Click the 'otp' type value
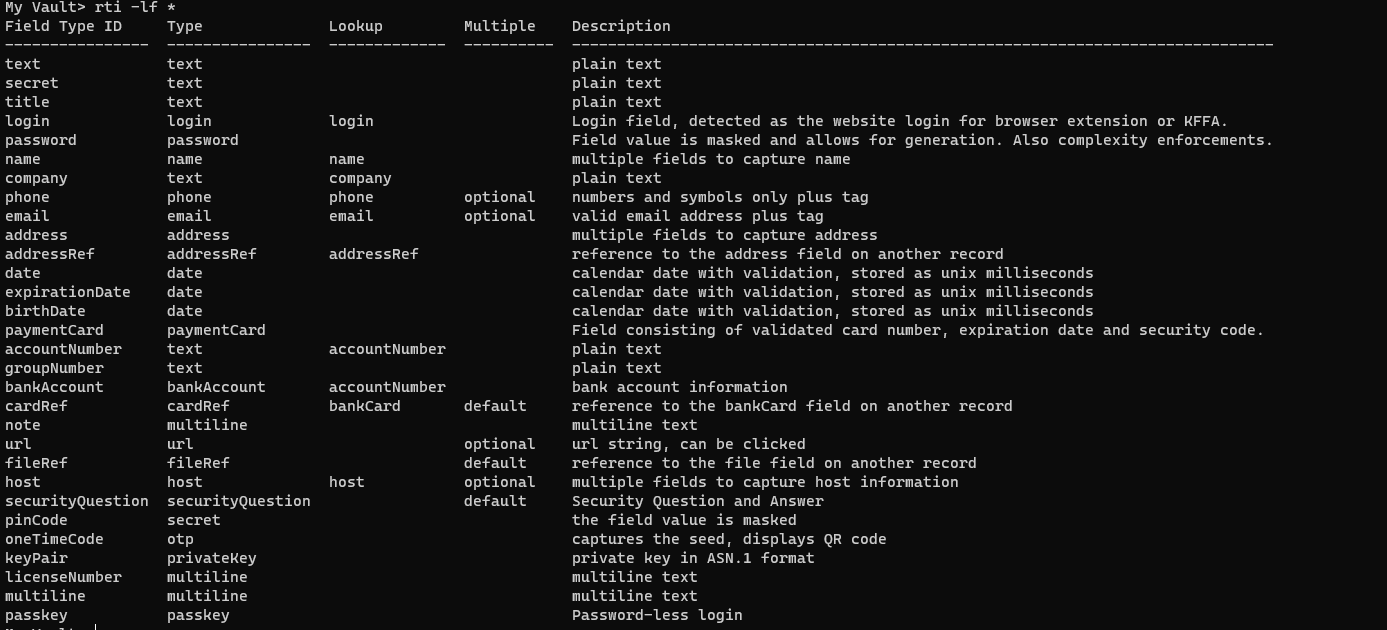Screen dimensions: 1387x630 [x=180, y=539]
